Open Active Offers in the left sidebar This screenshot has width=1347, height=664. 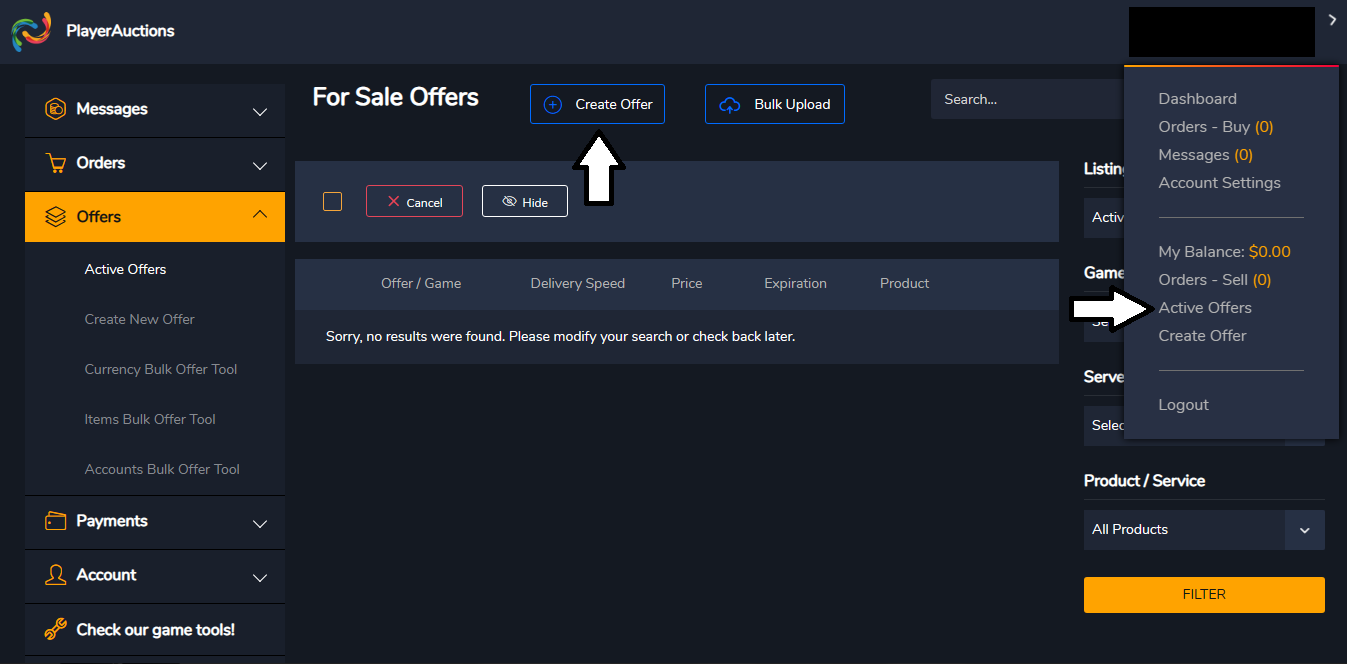[x=125, y=269]
